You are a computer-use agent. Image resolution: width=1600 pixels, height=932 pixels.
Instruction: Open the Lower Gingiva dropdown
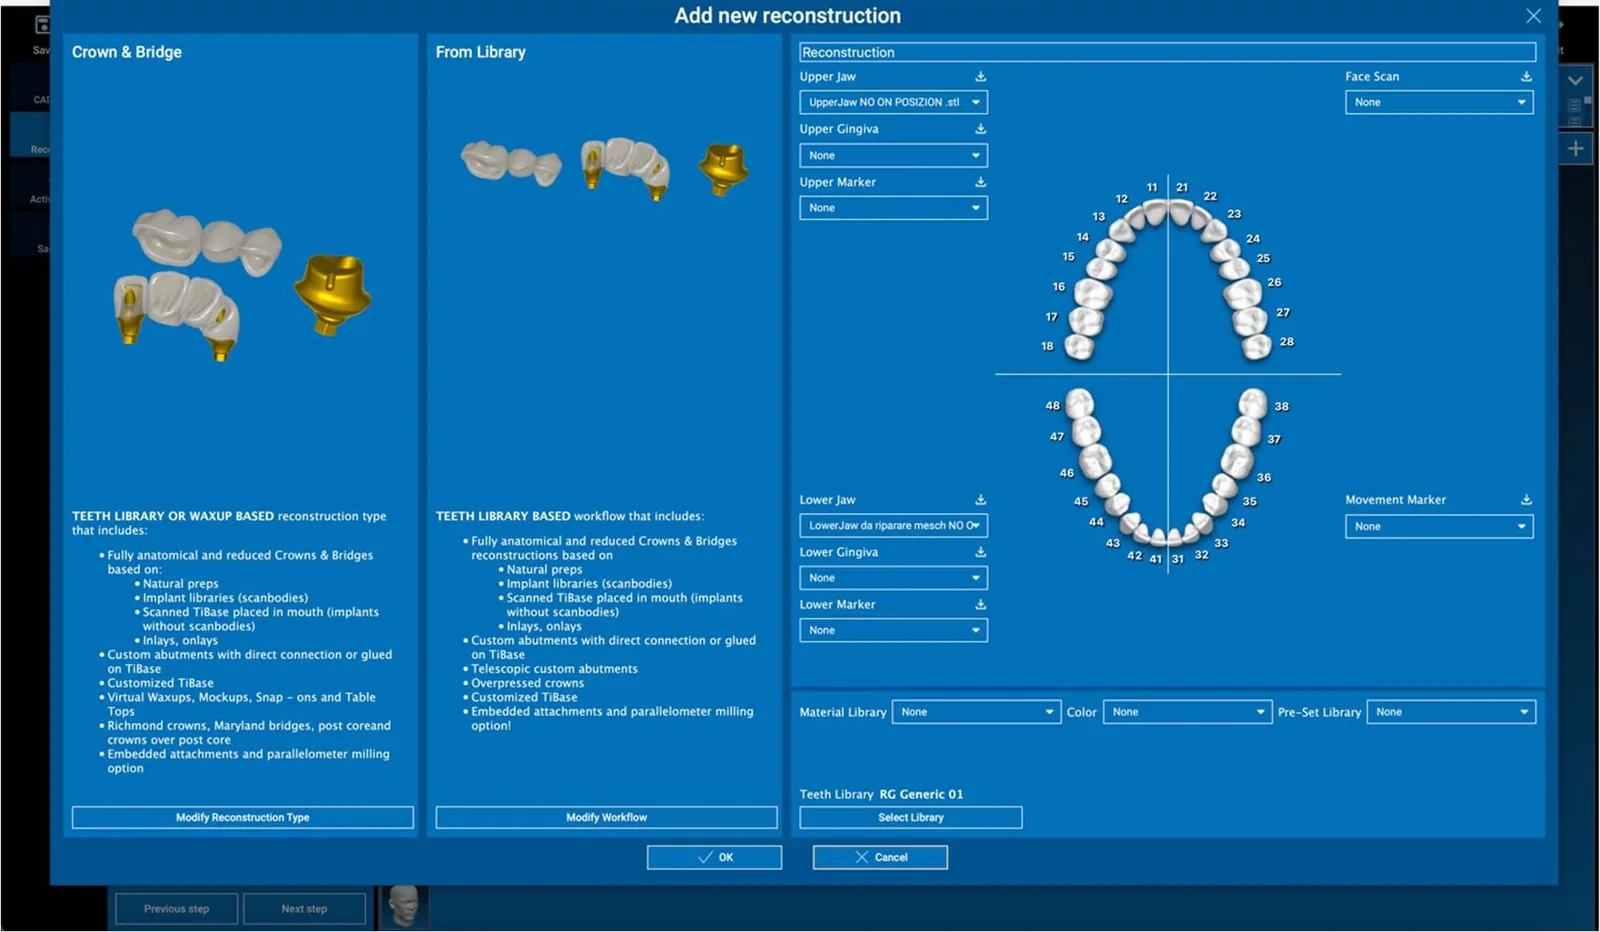click(x=893, y=578)
